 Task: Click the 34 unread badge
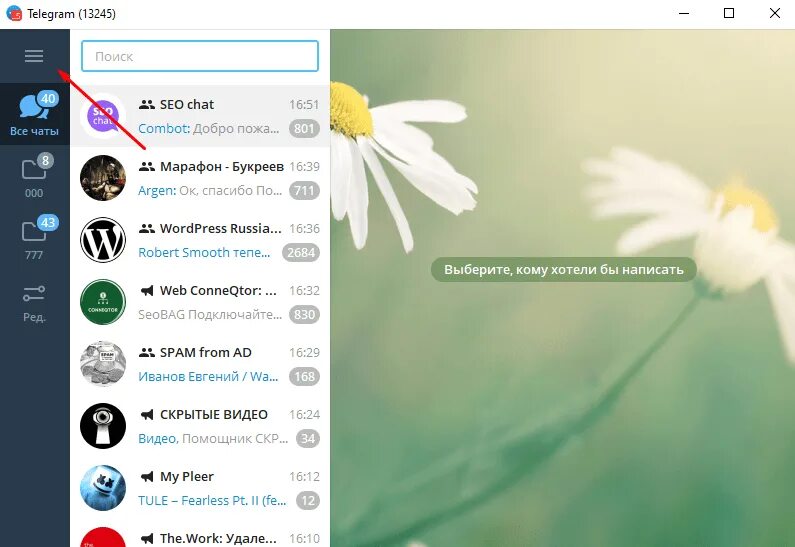[308, 439]
